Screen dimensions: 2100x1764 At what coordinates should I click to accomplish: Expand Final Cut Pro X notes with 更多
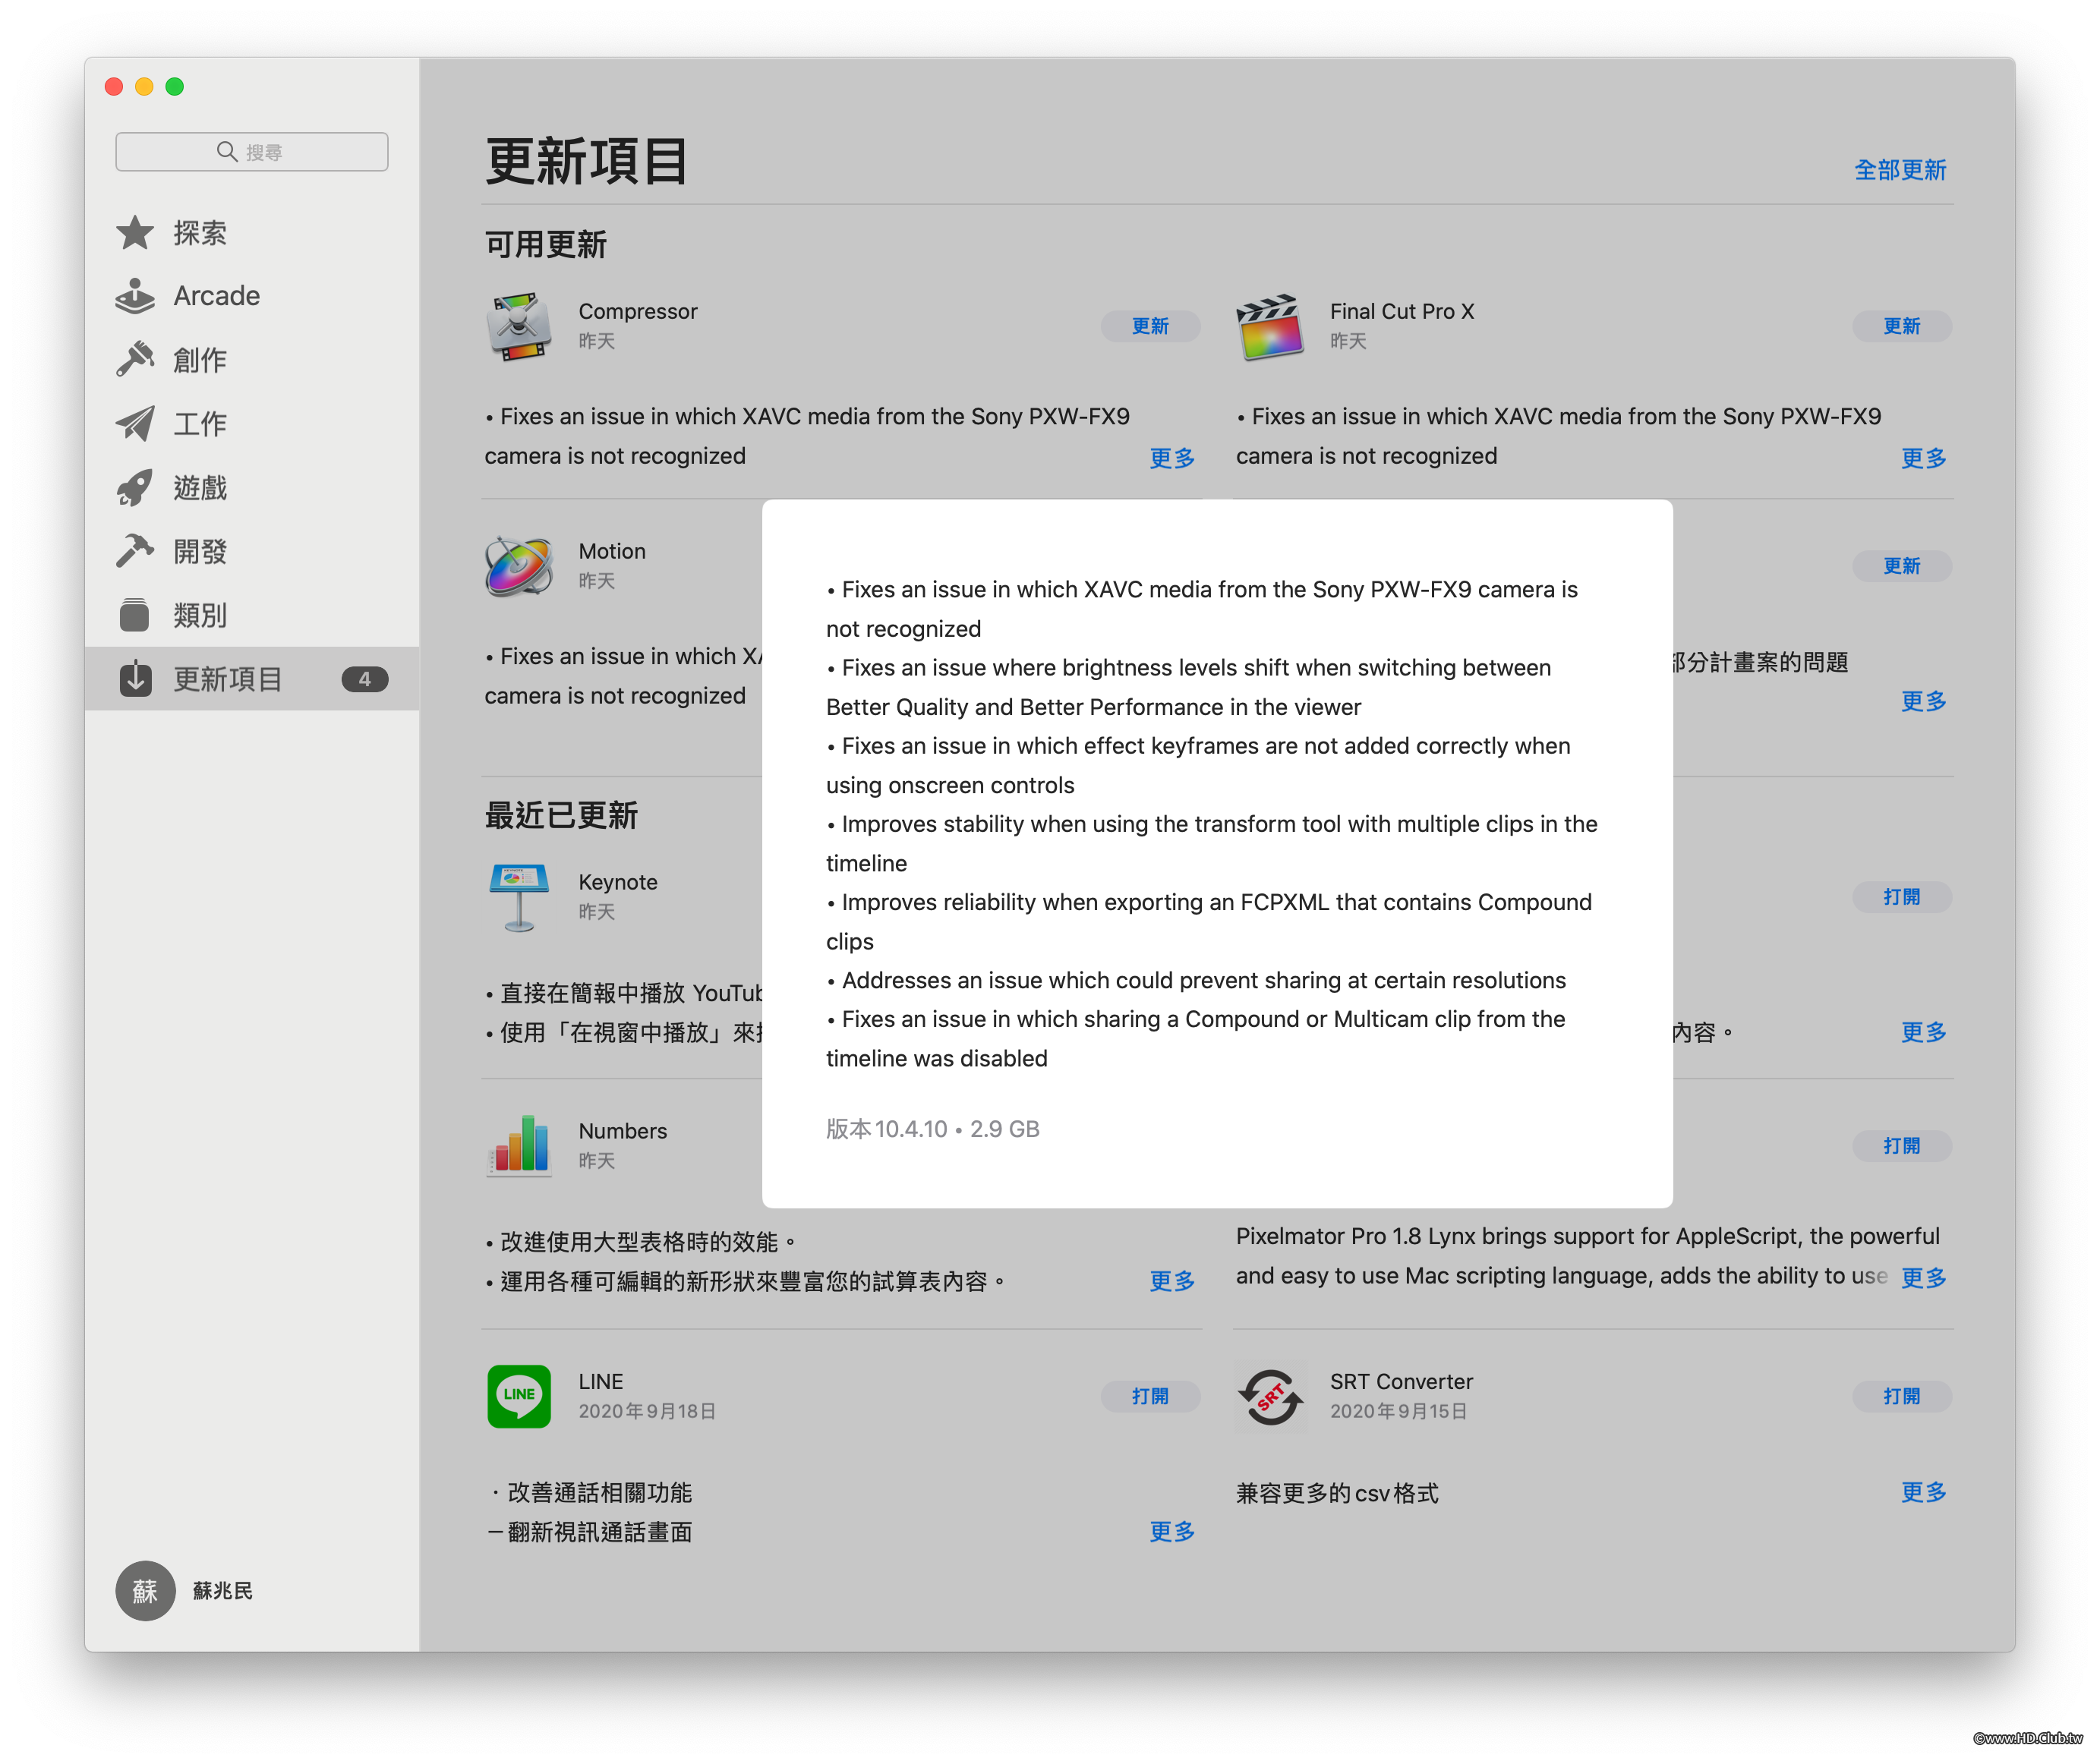coord(1923,458)
